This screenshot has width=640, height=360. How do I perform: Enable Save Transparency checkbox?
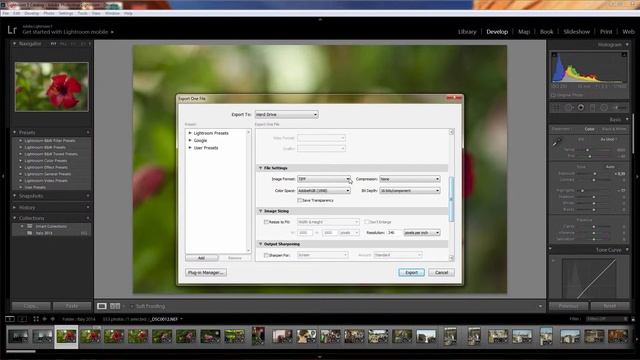pos(300,200)
